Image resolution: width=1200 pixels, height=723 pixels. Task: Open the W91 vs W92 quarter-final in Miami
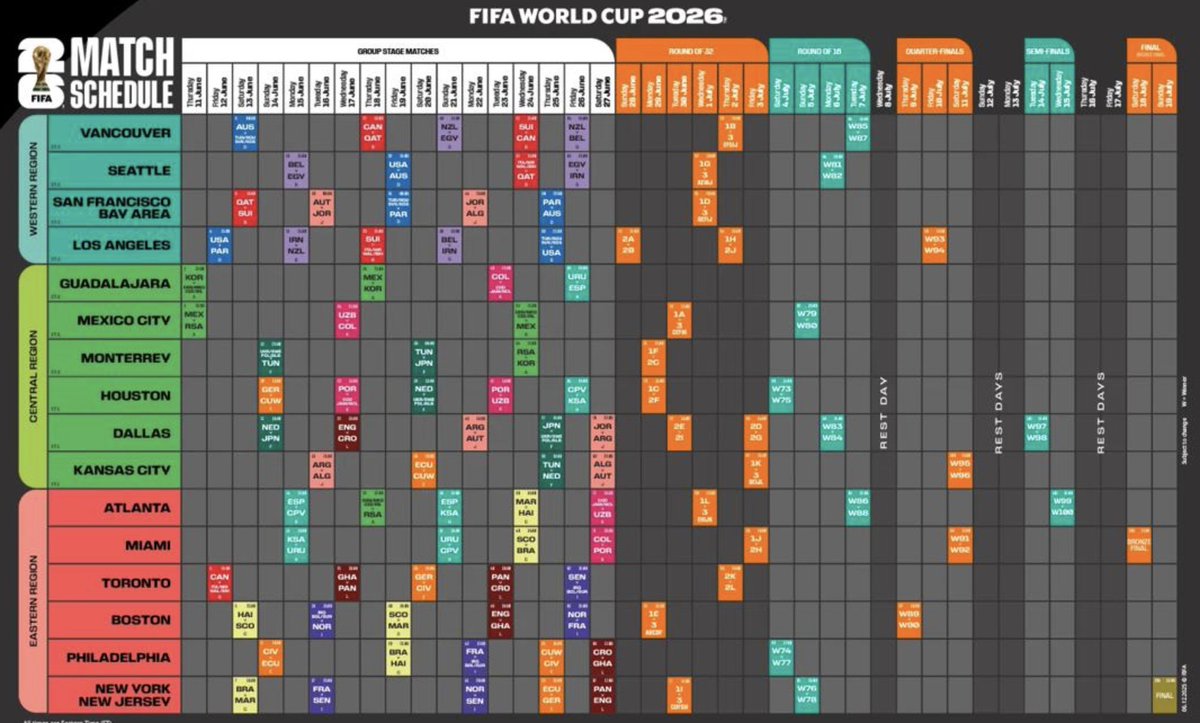click(x=960, y=546)
